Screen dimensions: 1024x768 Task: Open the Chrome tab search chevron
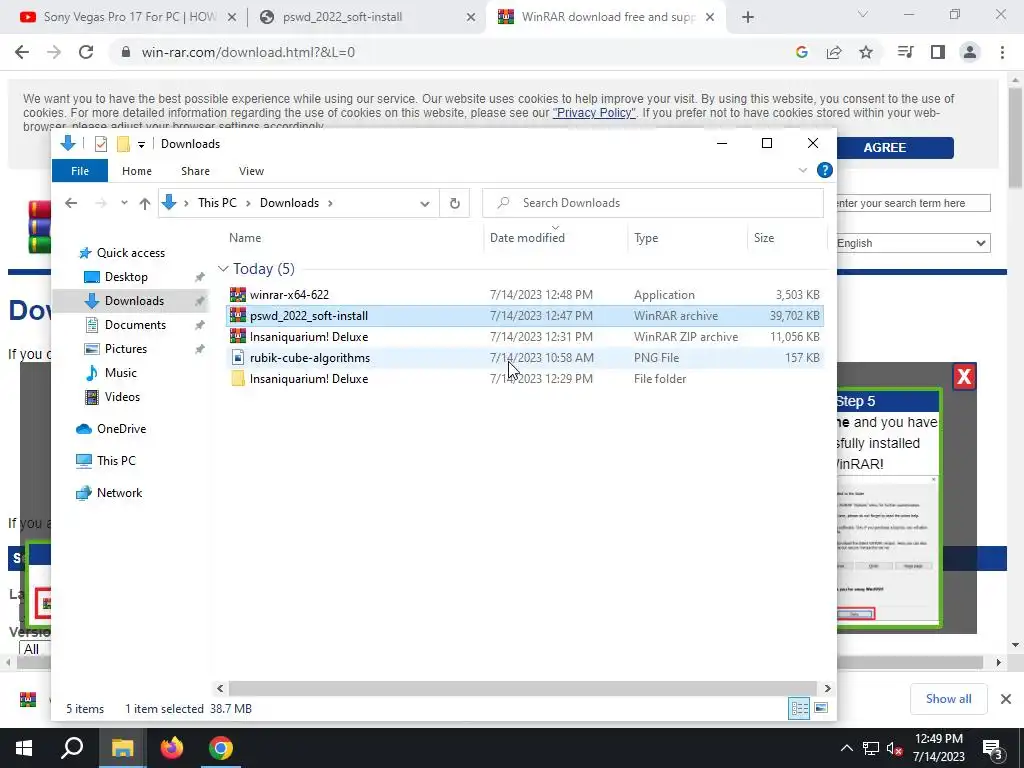863,14
